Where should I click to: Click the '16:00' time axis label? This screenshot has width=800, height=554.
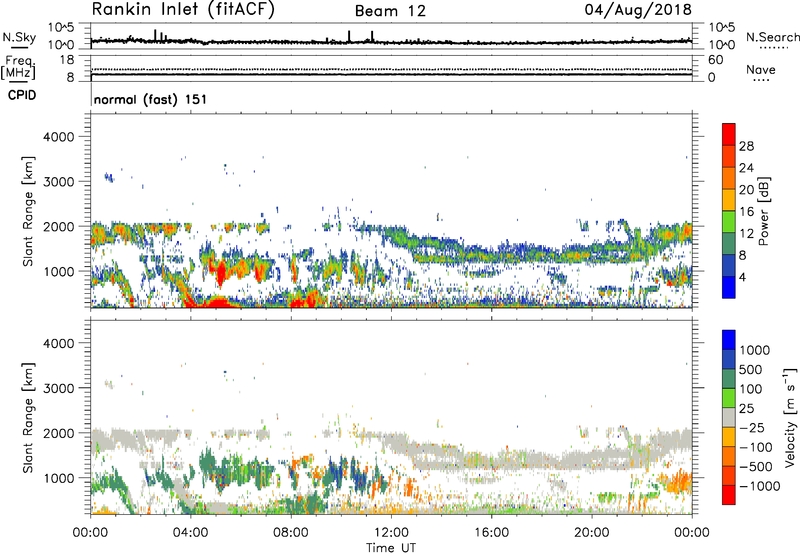[491, 533]
